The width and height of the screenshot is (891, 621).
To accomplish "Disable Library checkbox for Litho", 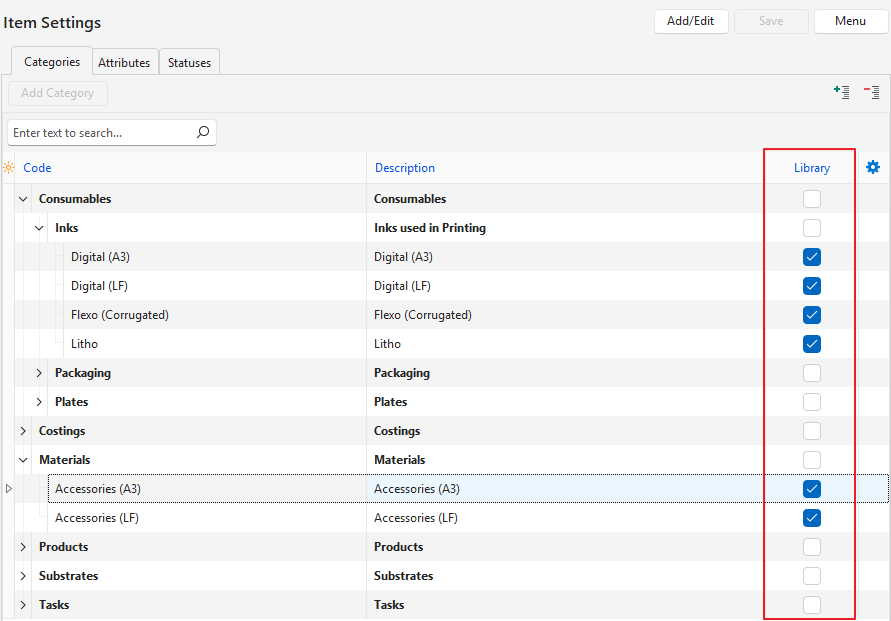I will tap(812, 344).
